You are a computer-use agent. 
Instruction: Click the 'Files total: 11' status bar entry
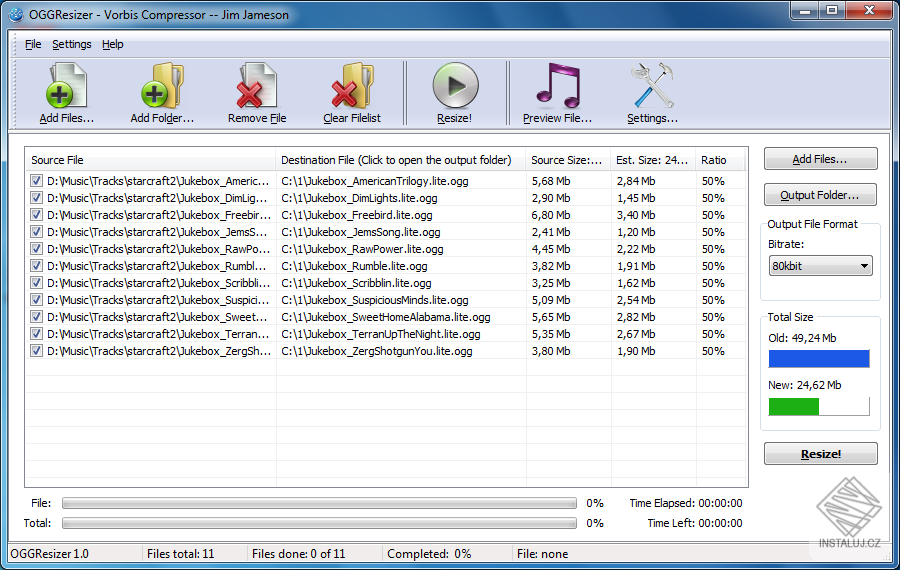tap(180, 553)
